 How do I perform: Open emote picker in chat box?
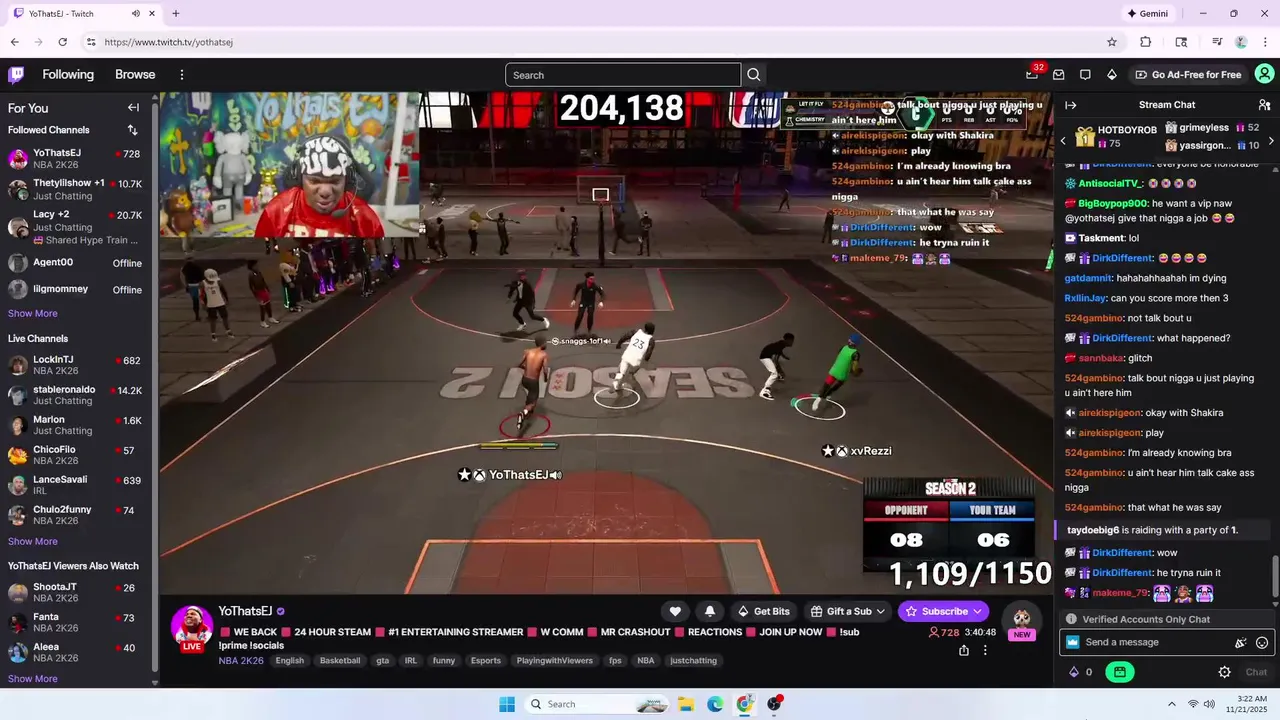click(x=1262, y=643)
